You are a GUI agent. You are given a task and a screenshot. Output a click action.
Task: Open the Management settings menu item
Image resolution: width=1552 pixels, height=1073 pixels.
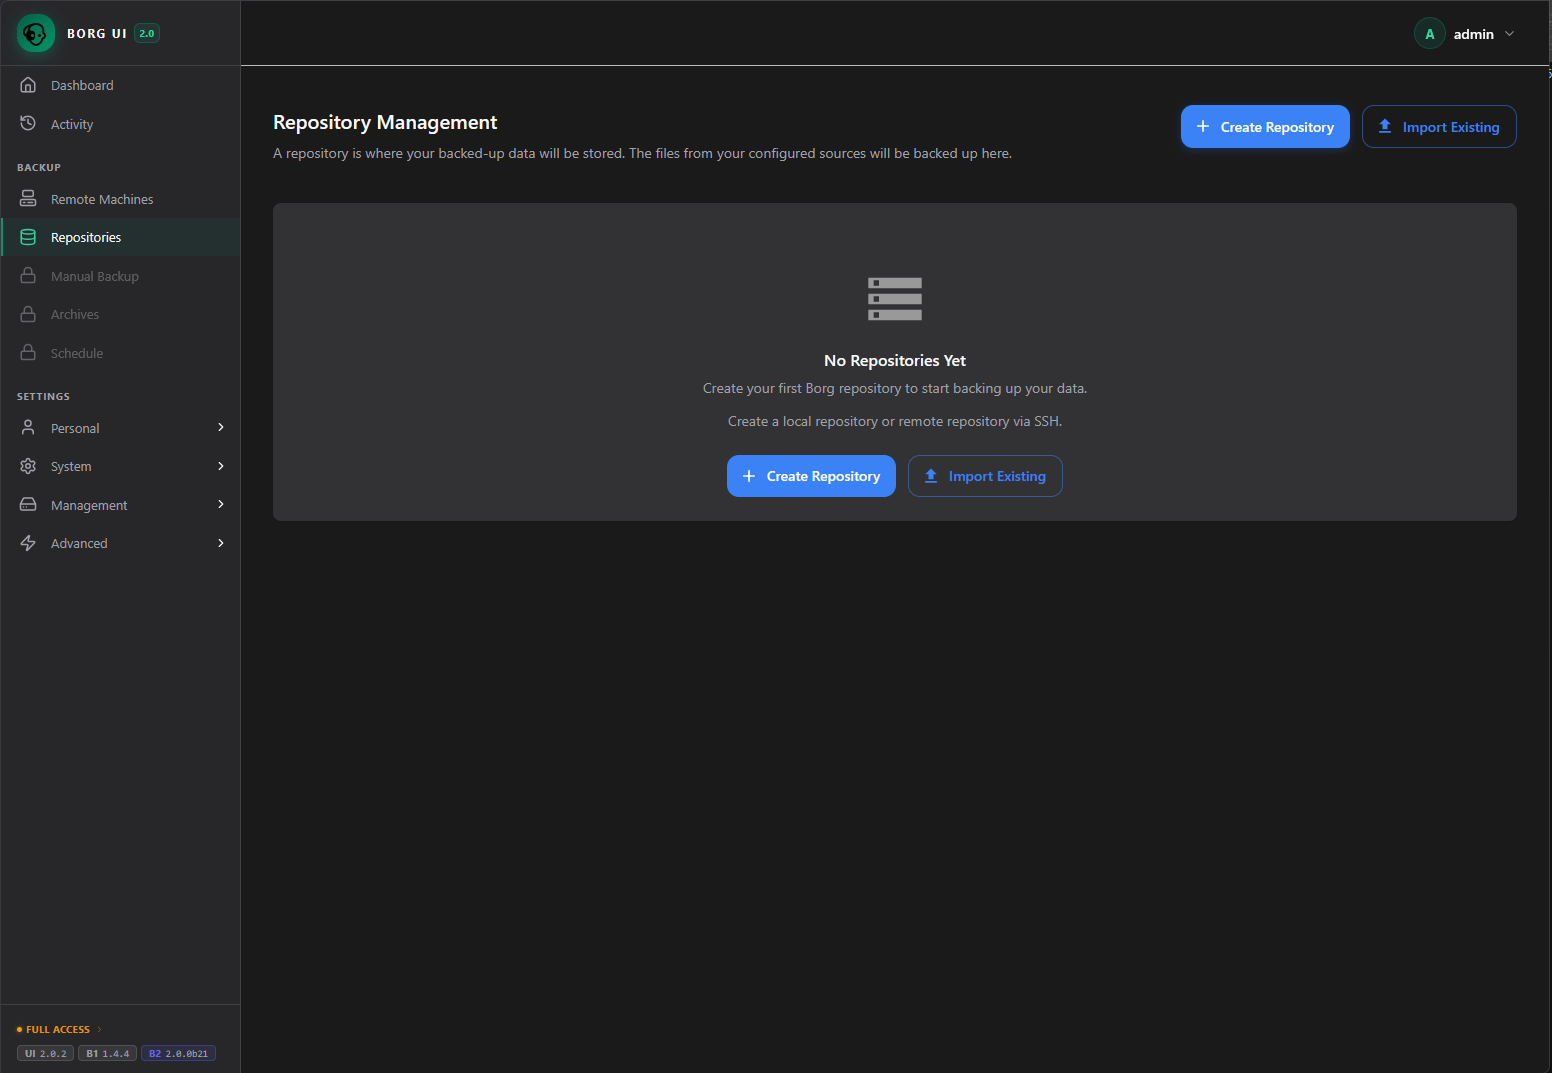tap(88, 505)
